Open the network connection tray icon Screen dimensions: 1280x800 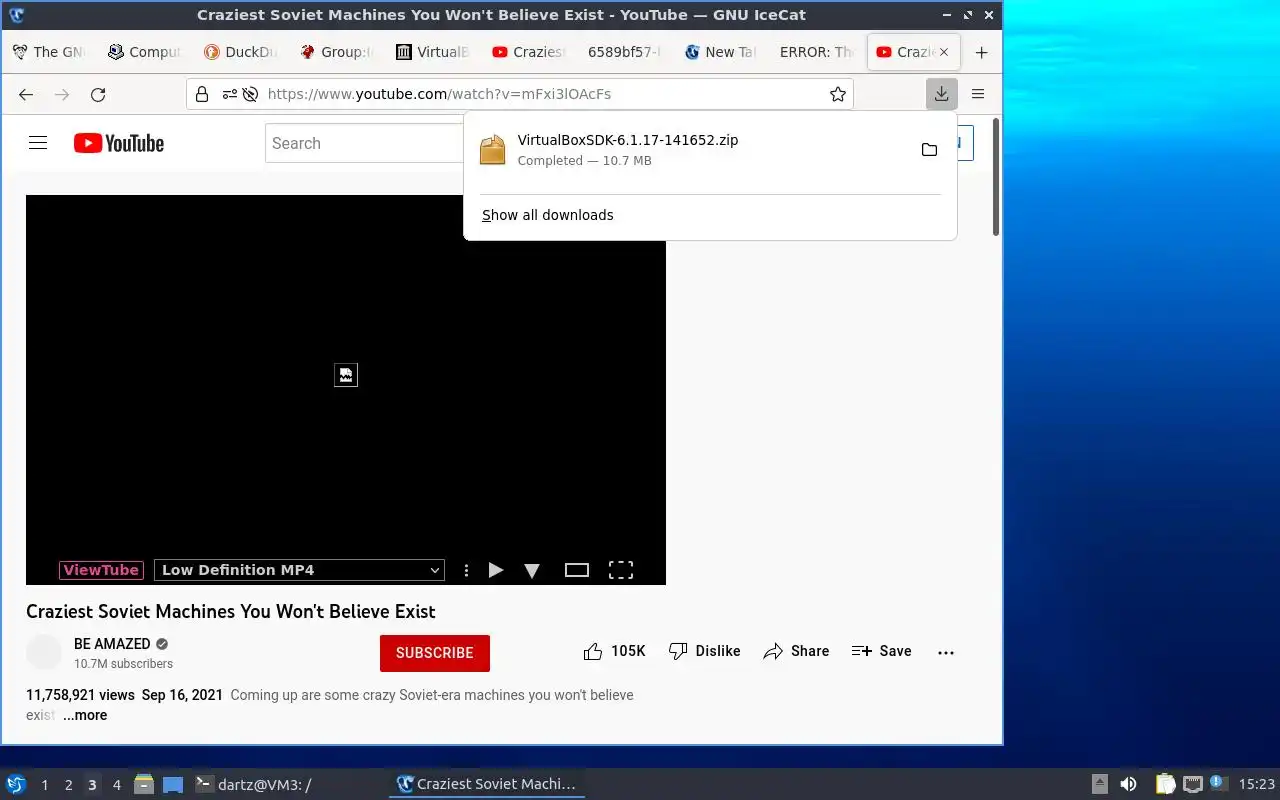[1193, 784]
